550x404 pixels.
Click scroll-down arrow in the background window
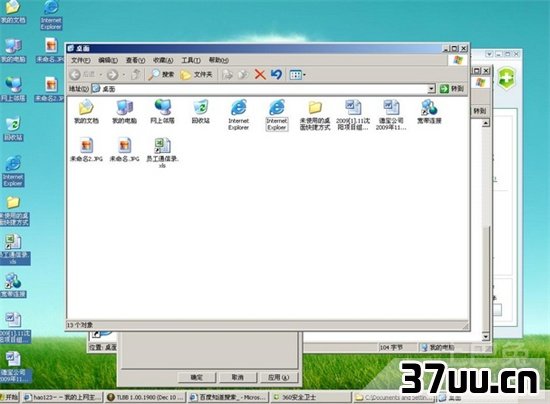pos(485,336)
